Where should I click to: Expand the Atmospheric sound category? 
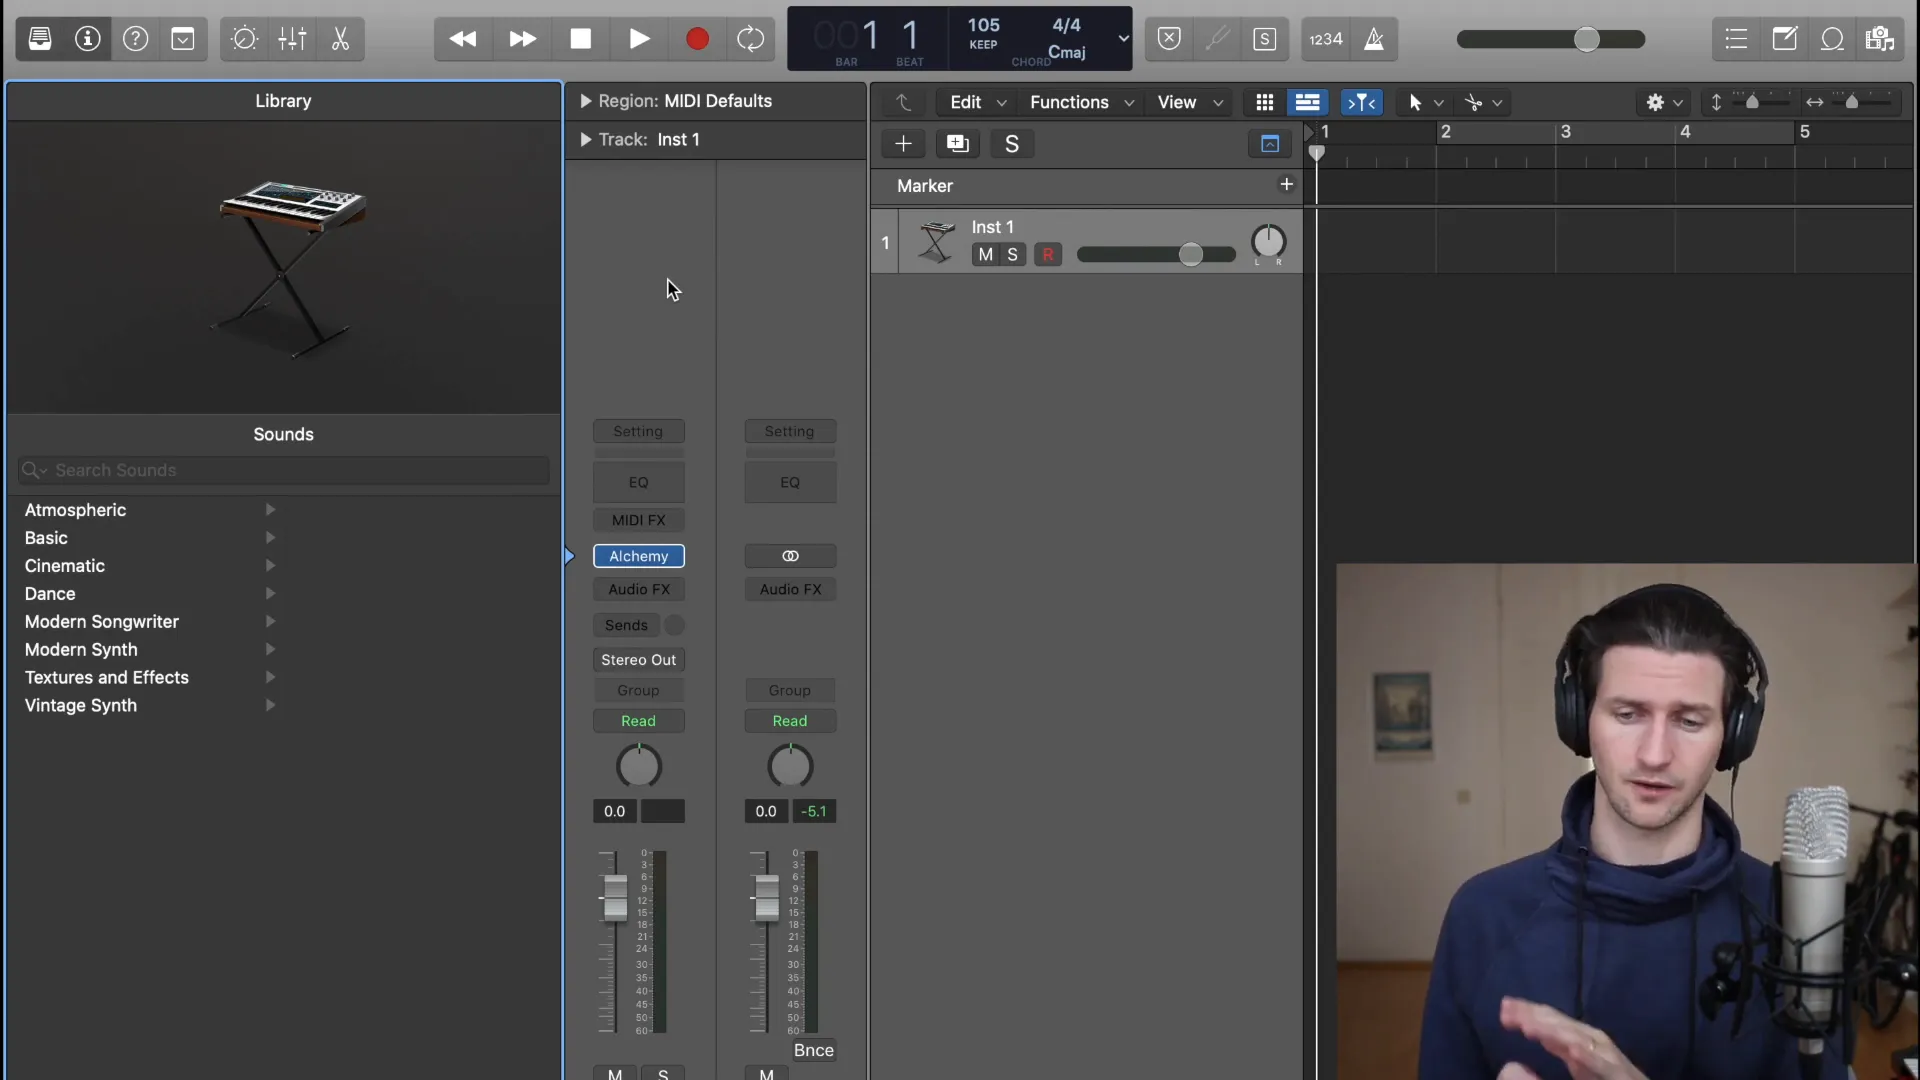(270, 510)
